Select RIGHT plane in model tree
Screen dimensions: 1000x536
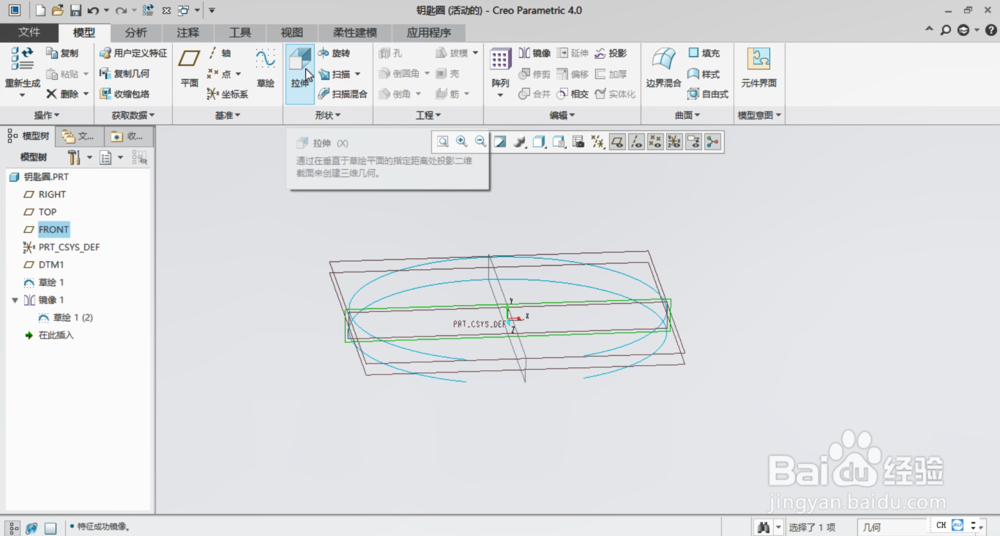52,194
